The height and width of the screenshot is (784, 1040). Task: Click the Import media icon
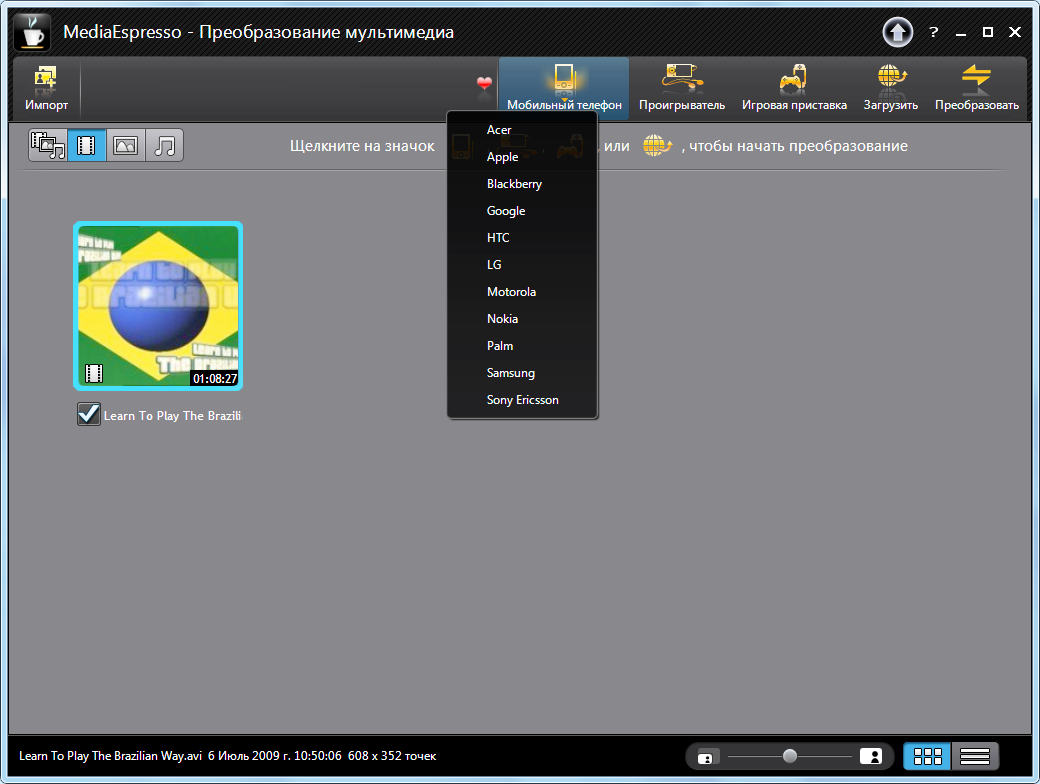[46, 88]
